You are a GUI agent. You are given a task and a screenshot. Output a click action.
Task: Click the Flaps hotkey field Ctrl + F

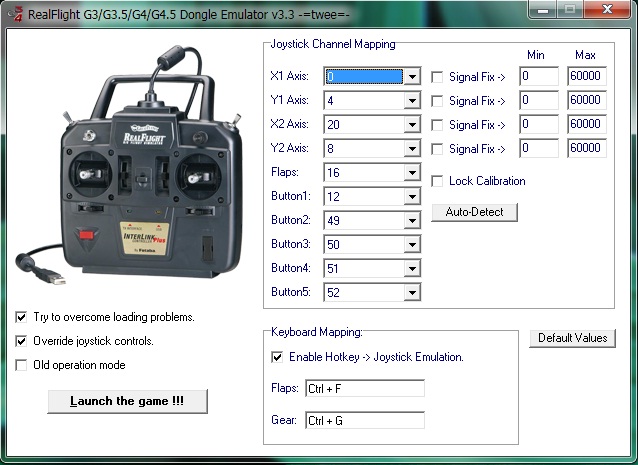pos(365,389)
